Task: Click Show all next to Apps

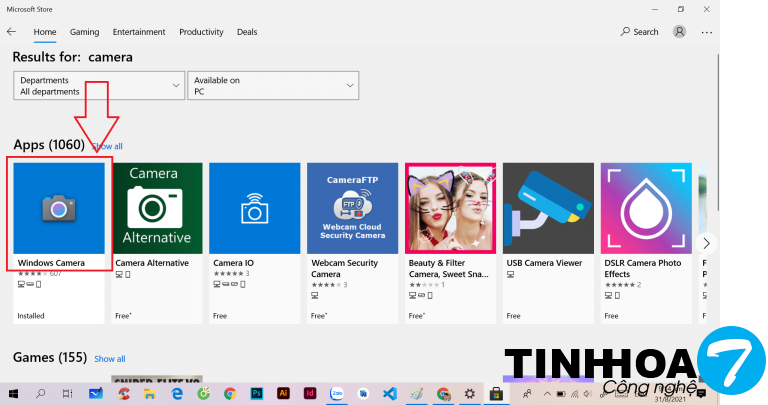Action: pos(107,146)
